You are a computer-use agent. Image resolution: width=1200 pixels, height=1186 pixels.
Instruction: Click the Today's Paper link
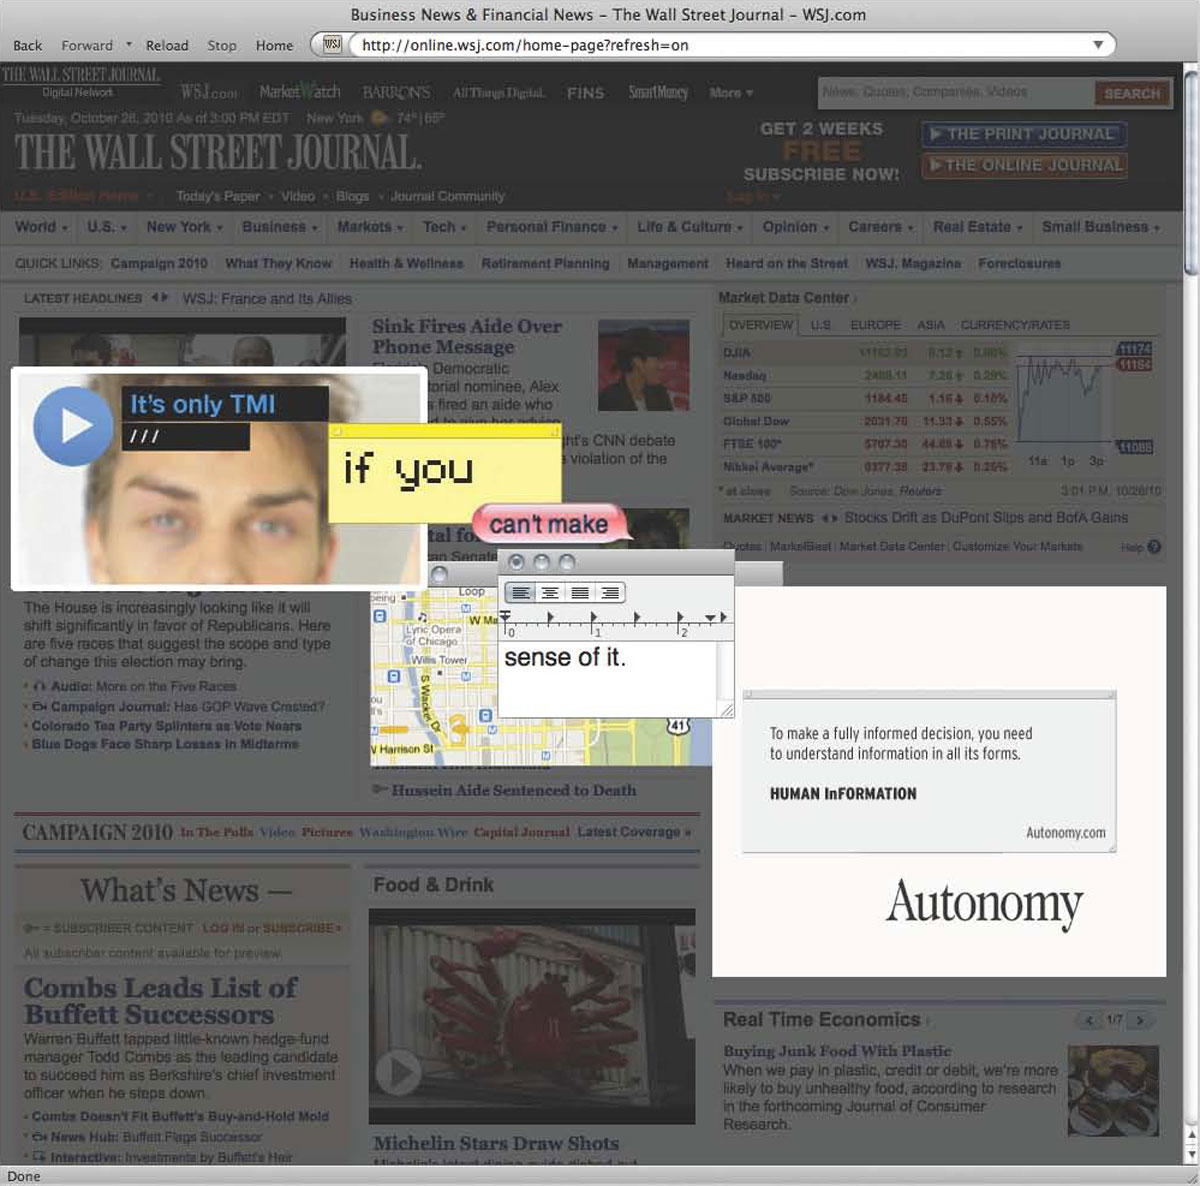[218, 196]
